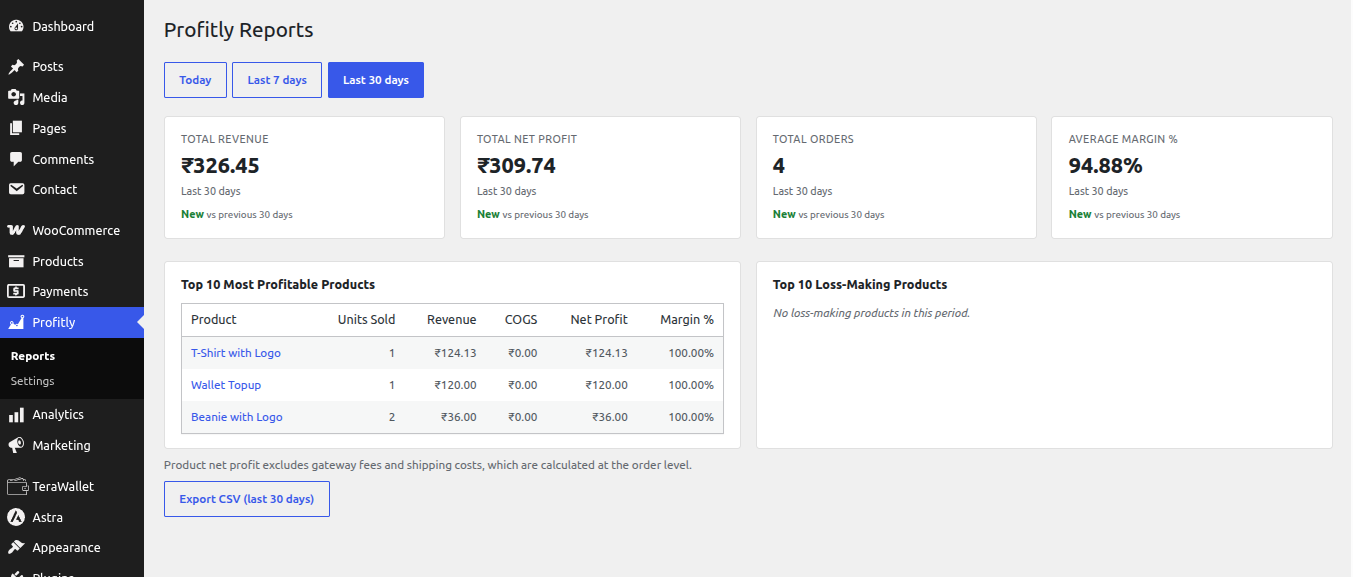Image resolution: width=1353 pixels, height=577 pixels.
Task: Click the Appearance paintbrush icon
Action: coord(16,548)
